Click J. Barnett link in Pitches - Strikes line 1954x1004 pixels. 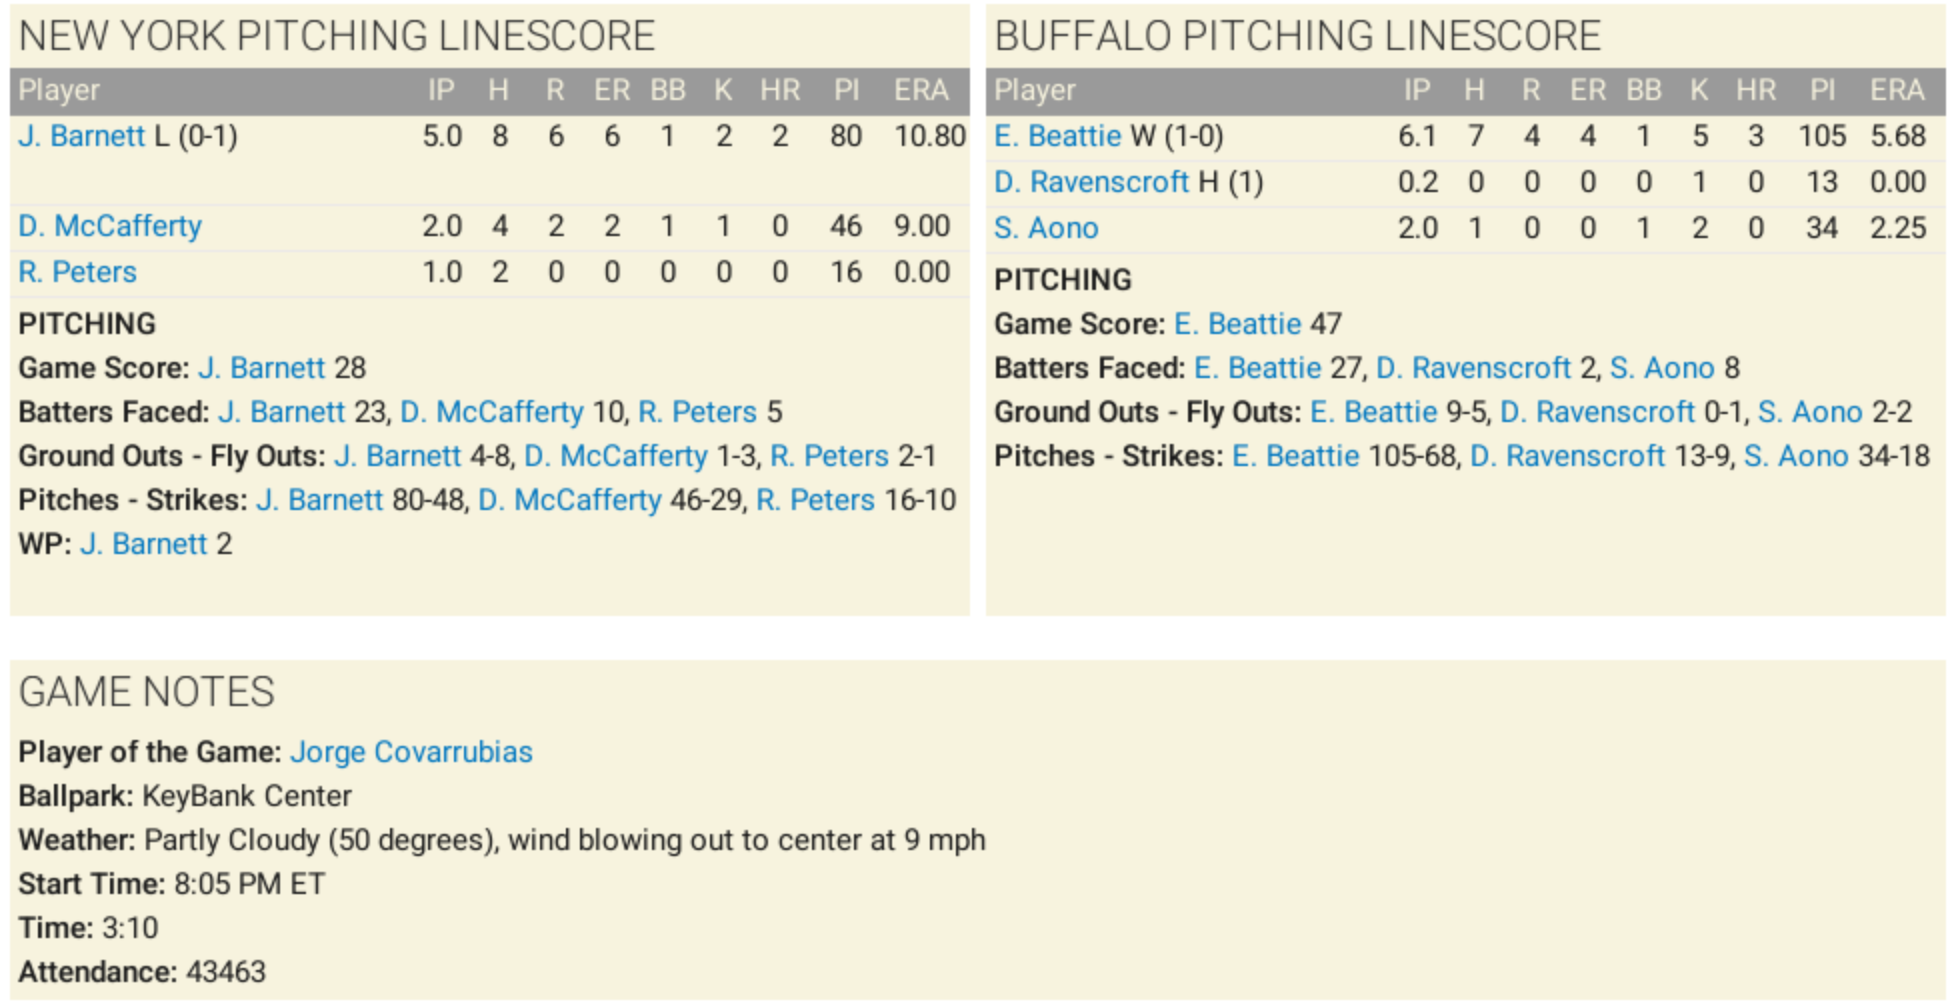[320, 500]
